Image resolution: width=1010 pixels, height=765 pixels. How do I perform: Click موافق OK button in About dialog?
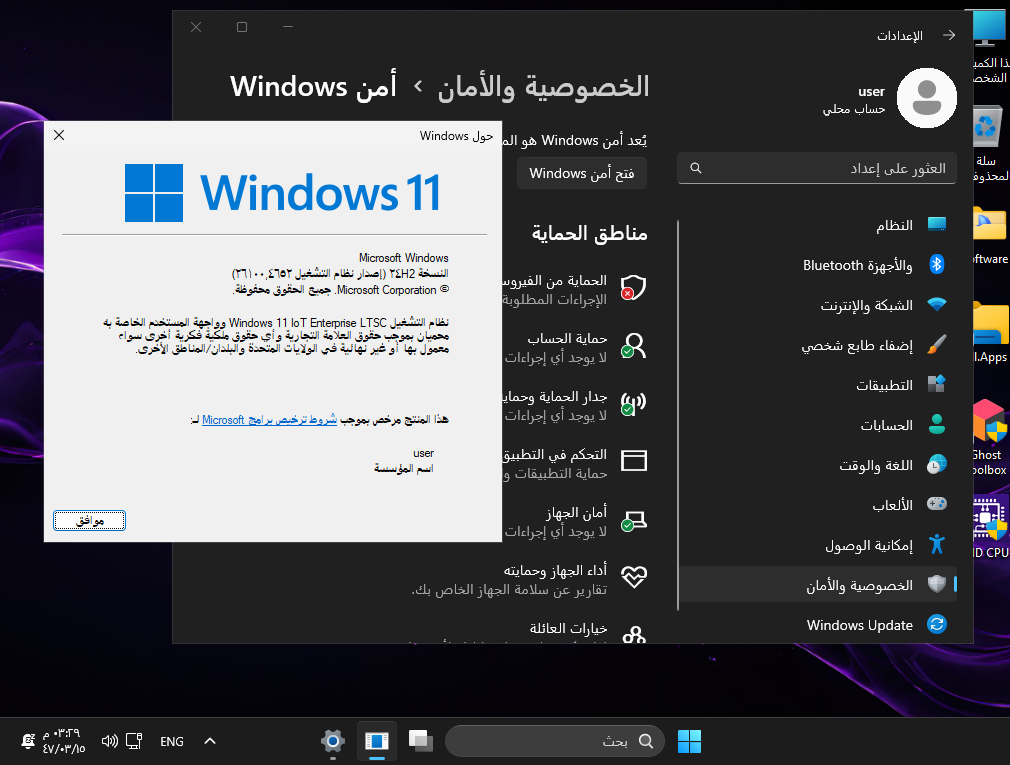90,520
